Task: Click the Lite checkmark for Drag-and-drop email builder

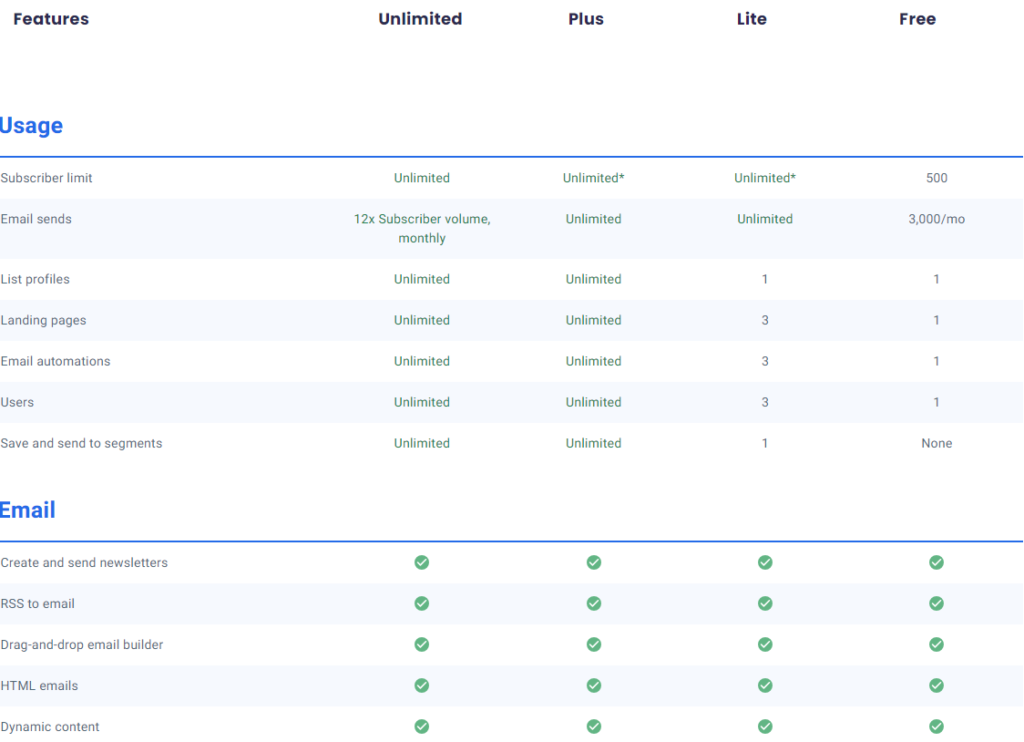Action: (x=765, y=645)
